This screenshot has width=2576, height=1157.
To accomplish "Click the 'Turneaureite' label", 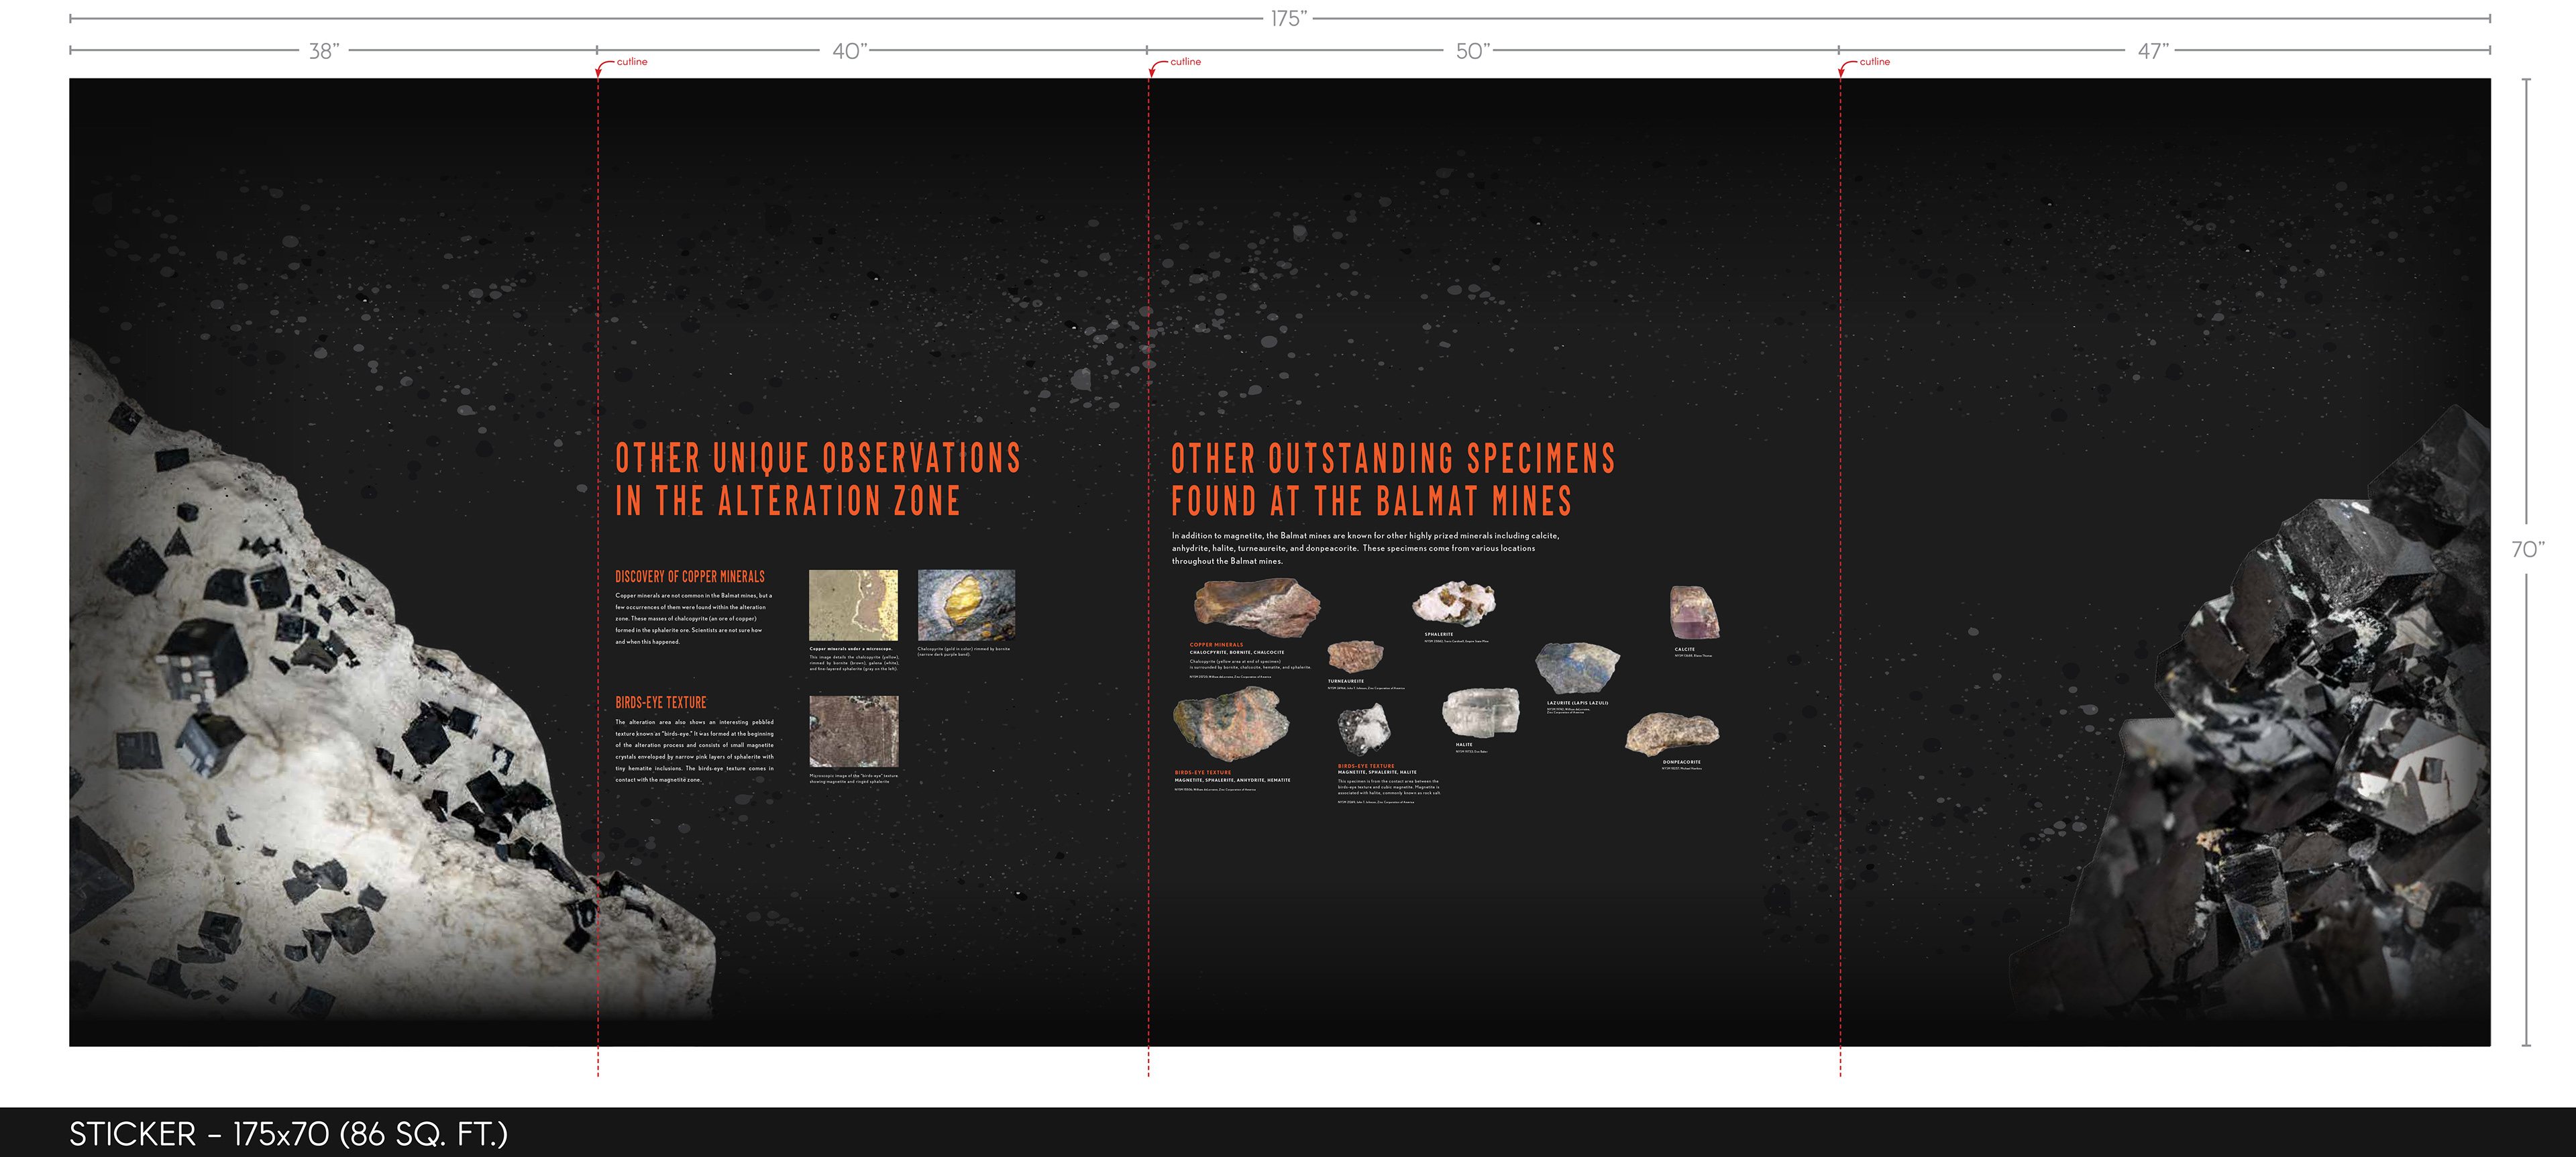I will click(x=1345, y=681).
